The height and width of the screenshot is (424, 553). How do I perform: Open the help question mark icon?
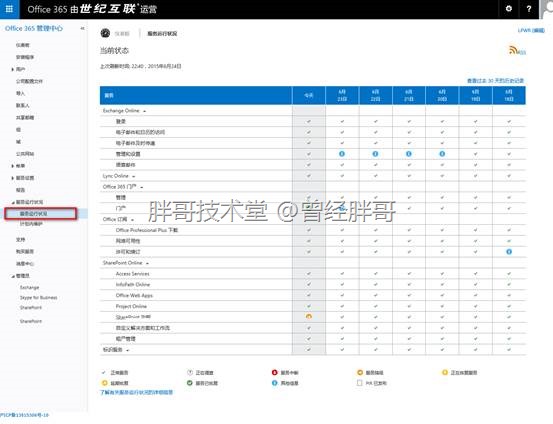pos(528,9)
